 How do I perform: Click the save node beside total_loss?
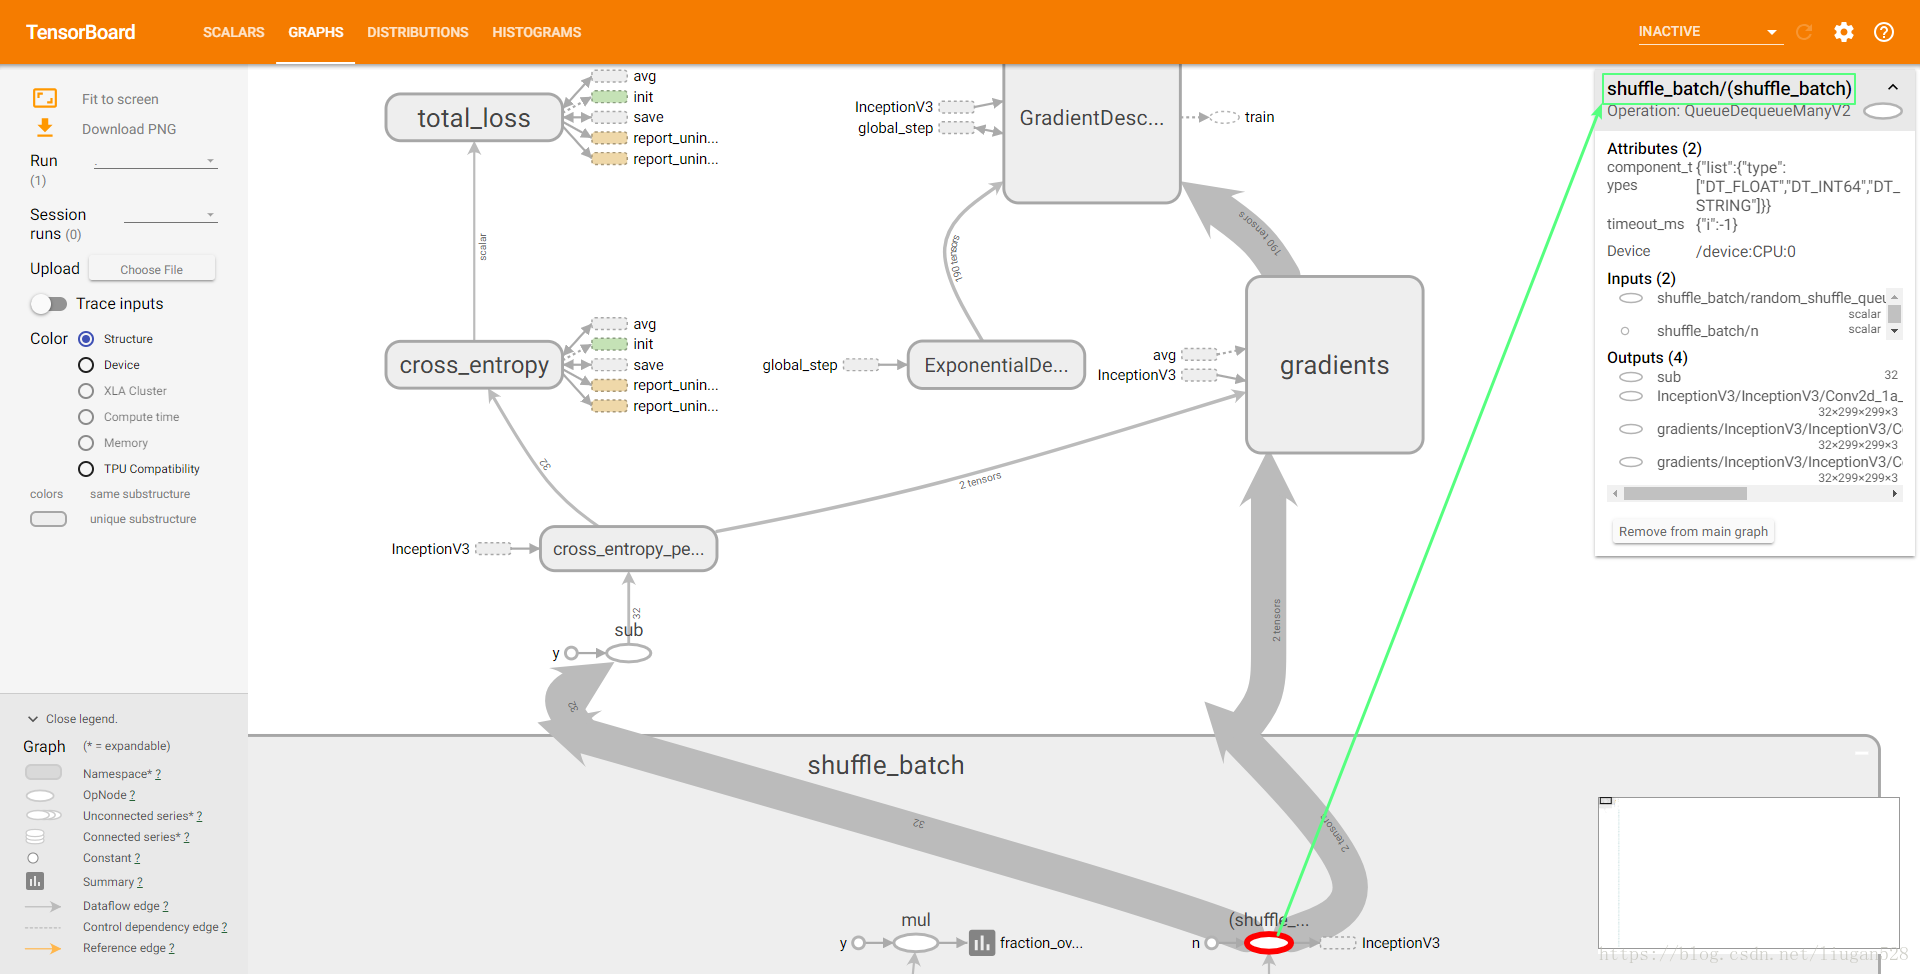[x=610, y=117]
